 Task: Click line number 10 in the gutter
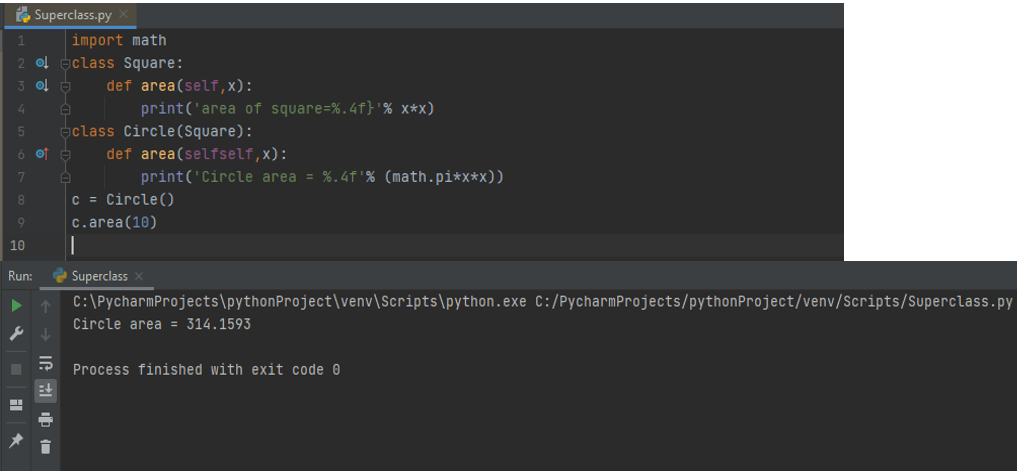(18, 245)
